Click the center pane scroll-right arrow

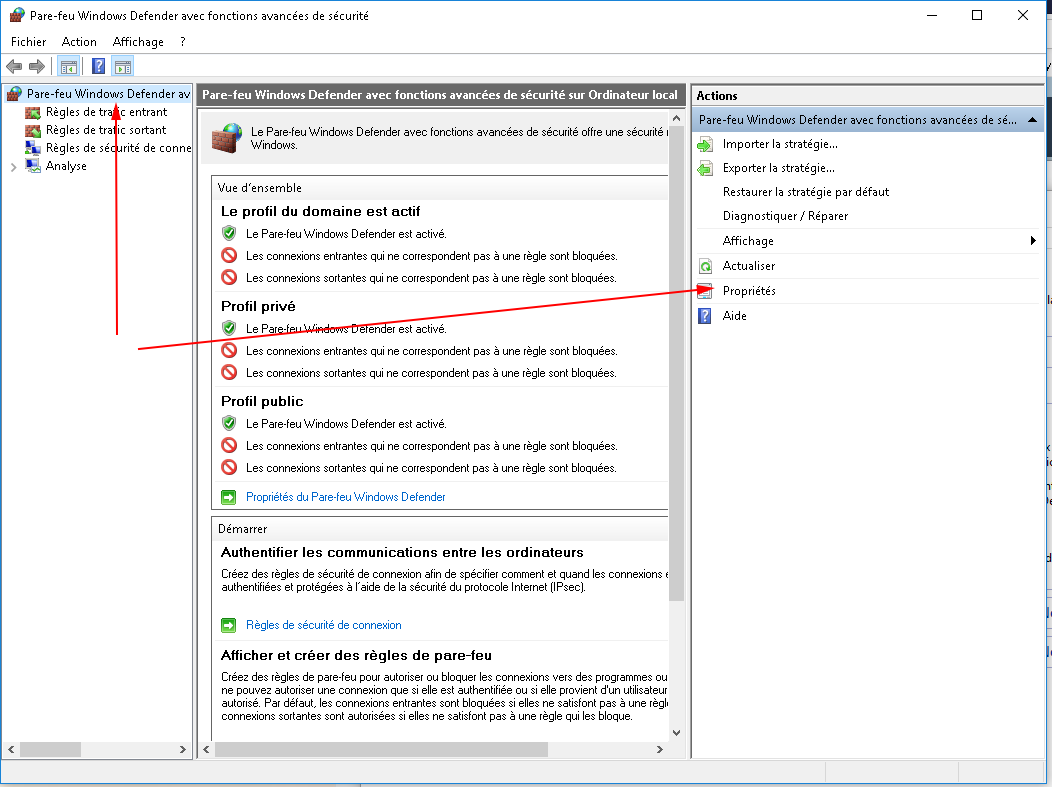[660, 749]
